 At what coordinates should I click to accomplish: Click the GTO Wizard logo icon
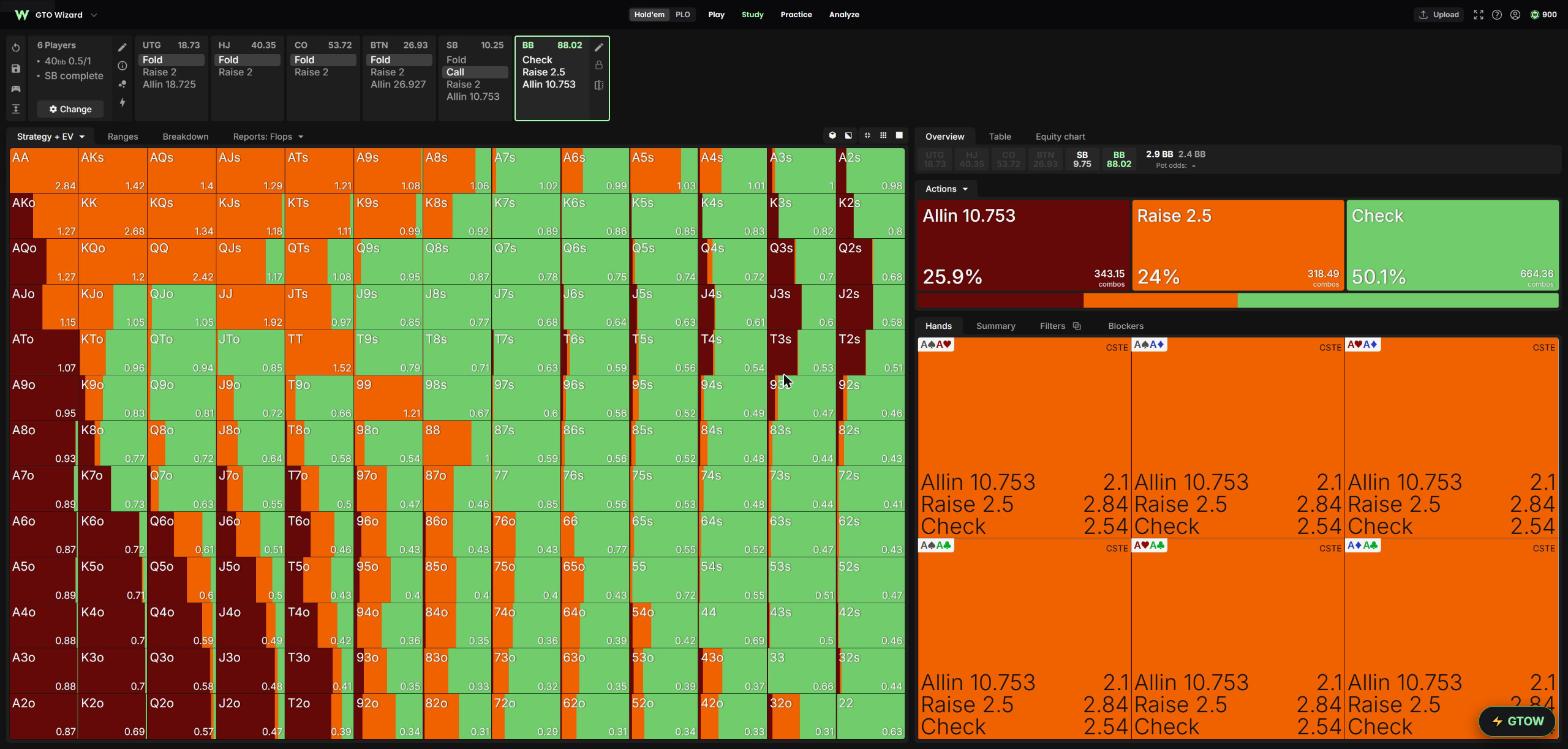[x=21, y=15]
